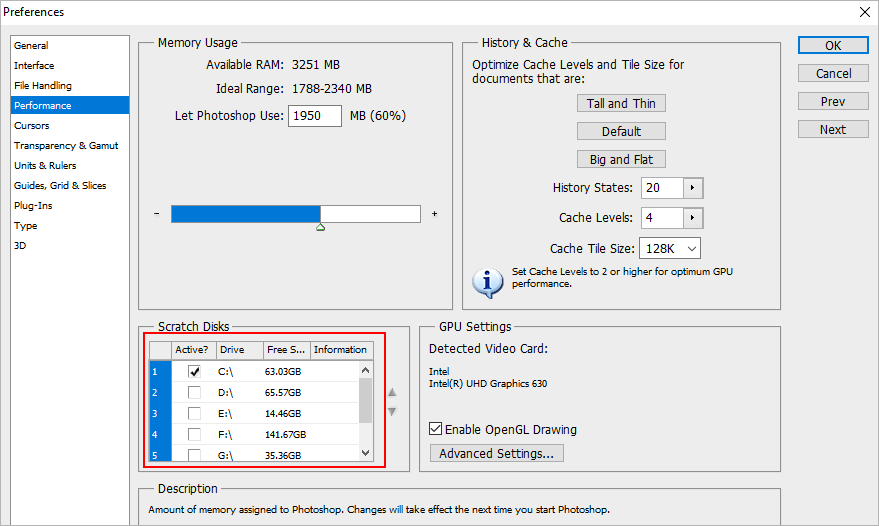Decrease memory with minus sign
Viewport: 879px width, 526px height.
(x=156, y=214)
